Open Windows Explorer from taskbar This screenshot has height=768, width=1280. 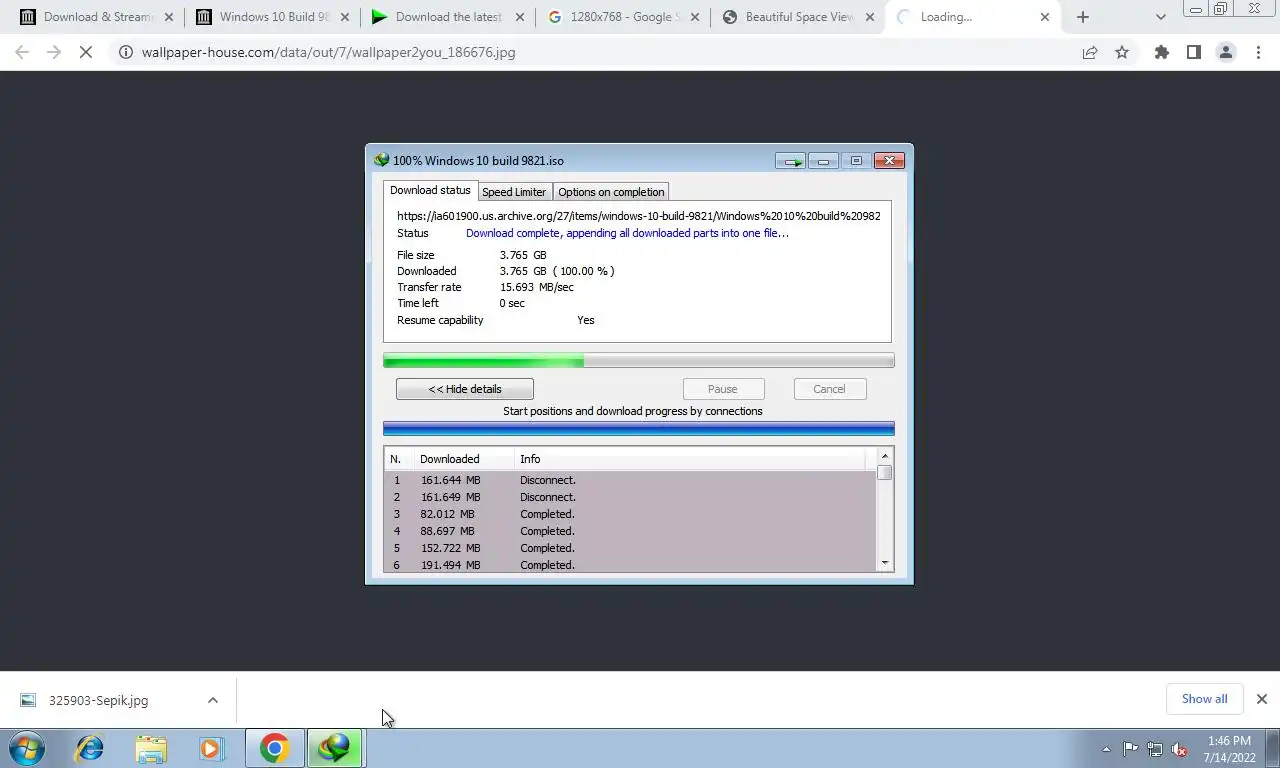[x=151, y=748]
